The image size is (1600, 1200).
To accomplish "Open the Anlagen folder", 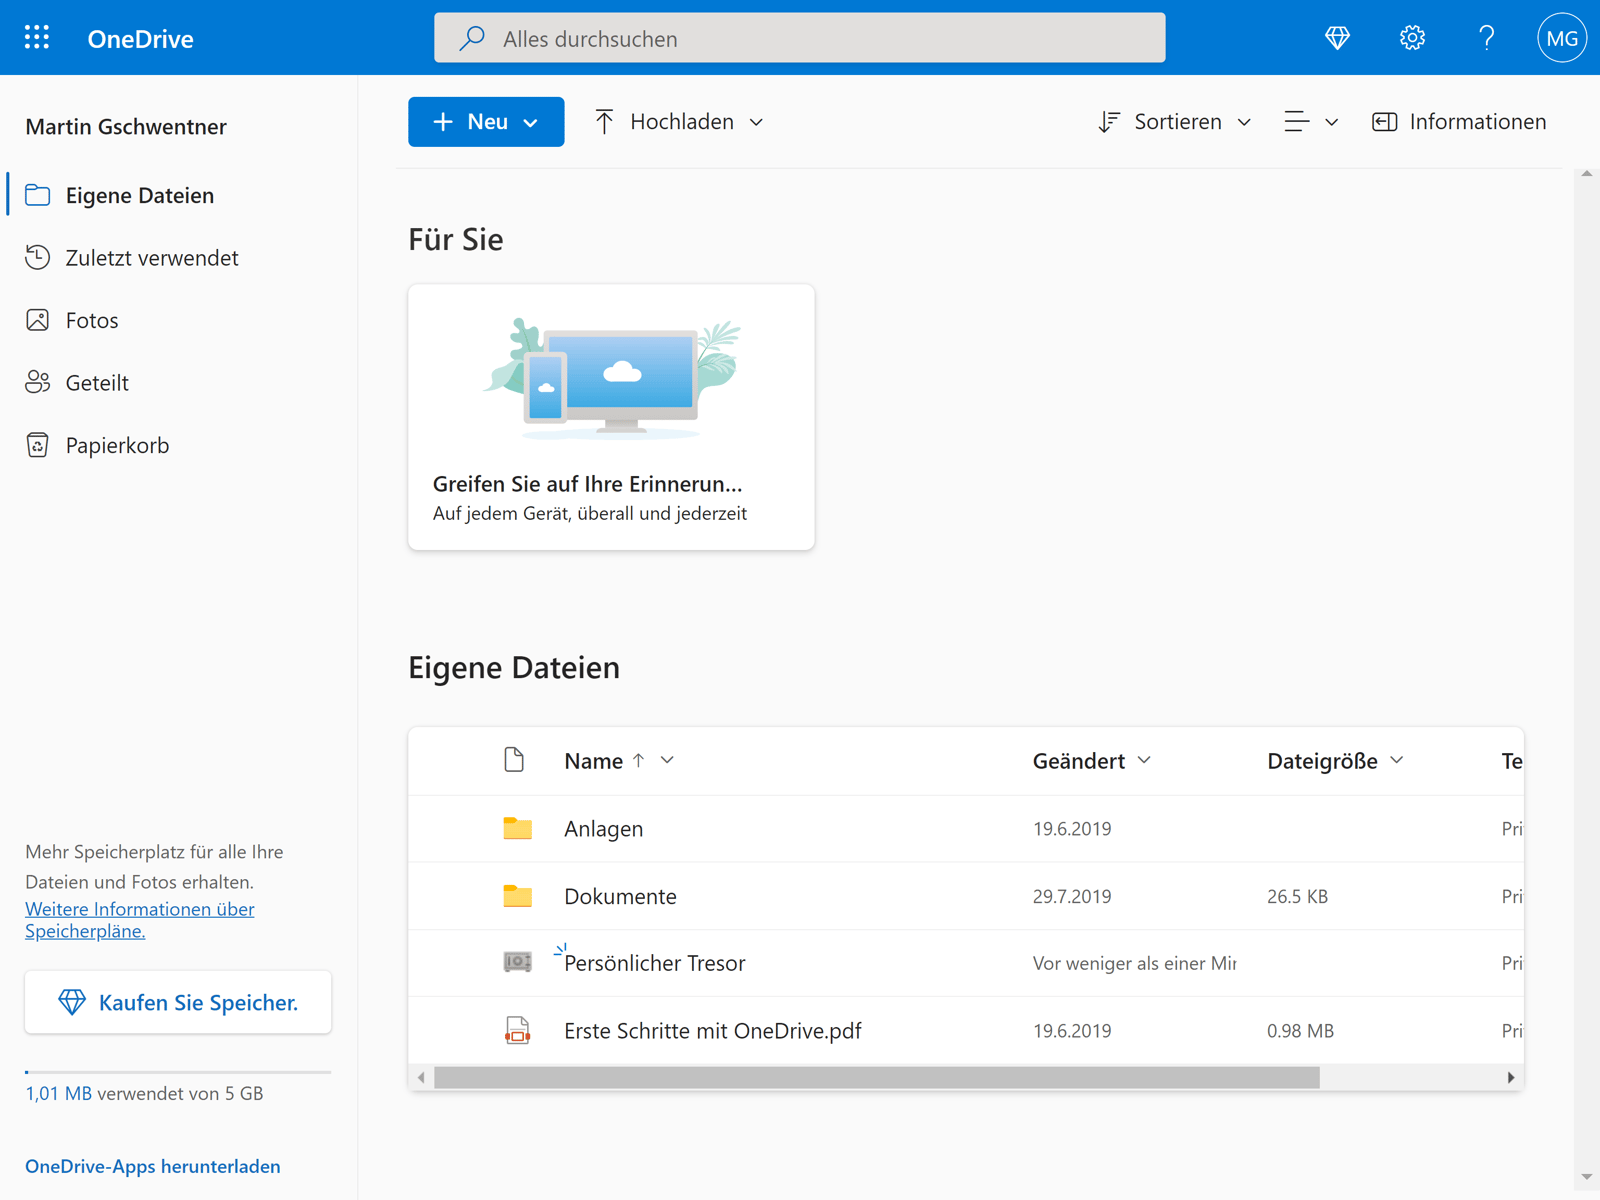I will tap(603, 828).
